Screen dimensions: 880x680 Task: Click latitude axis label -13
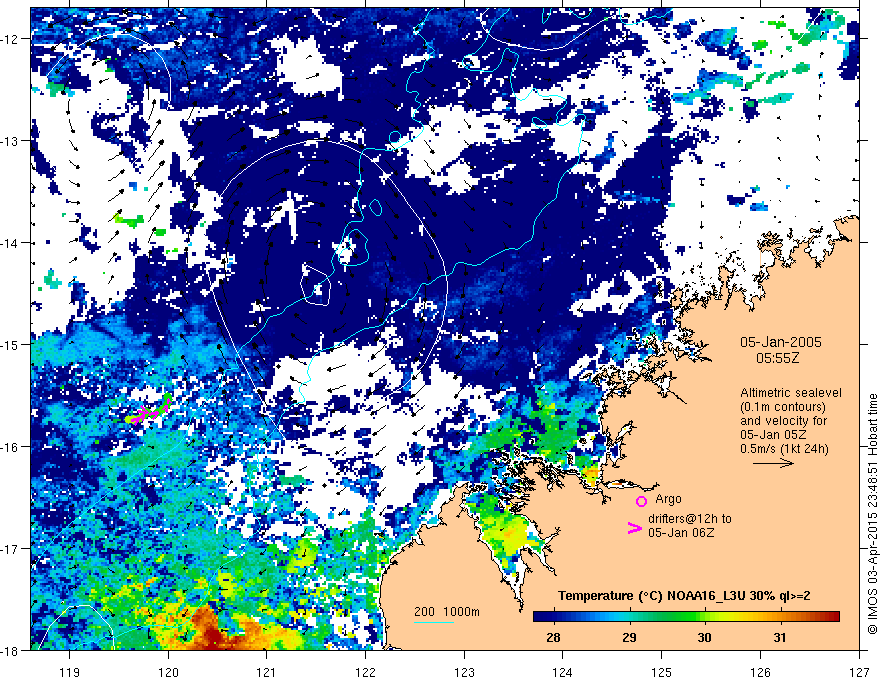[11, 141]
